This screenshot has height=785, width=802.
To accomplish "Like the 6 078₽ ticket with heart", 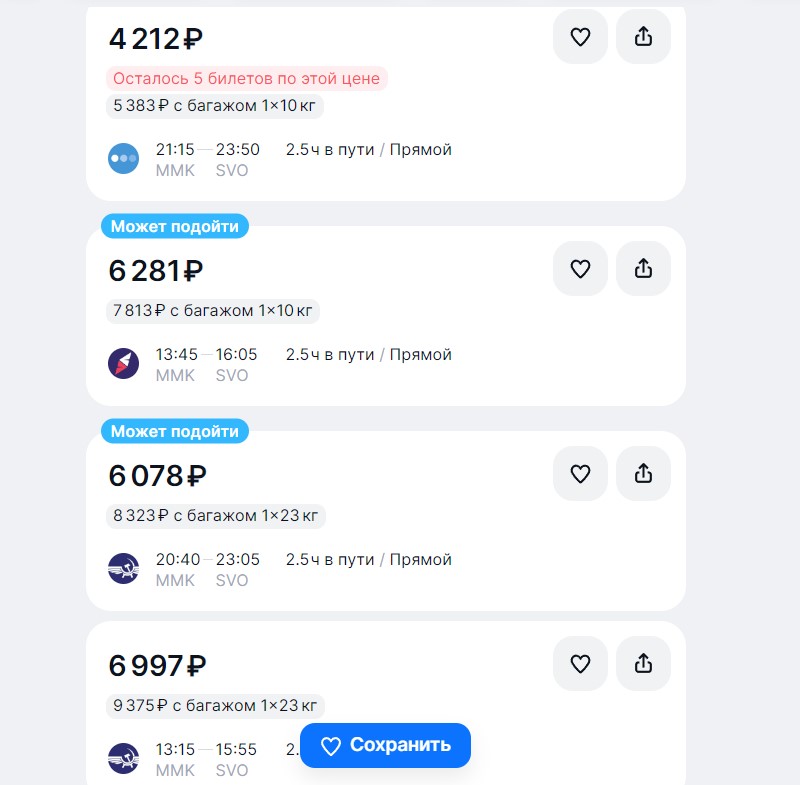I will click(x=581, y=474).
